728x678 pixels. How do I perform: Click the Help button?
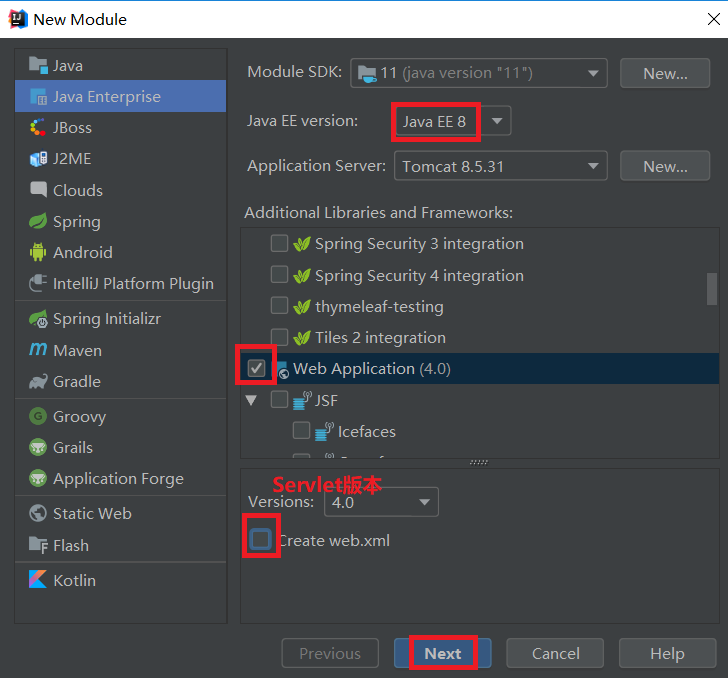(x=667, y=653)
